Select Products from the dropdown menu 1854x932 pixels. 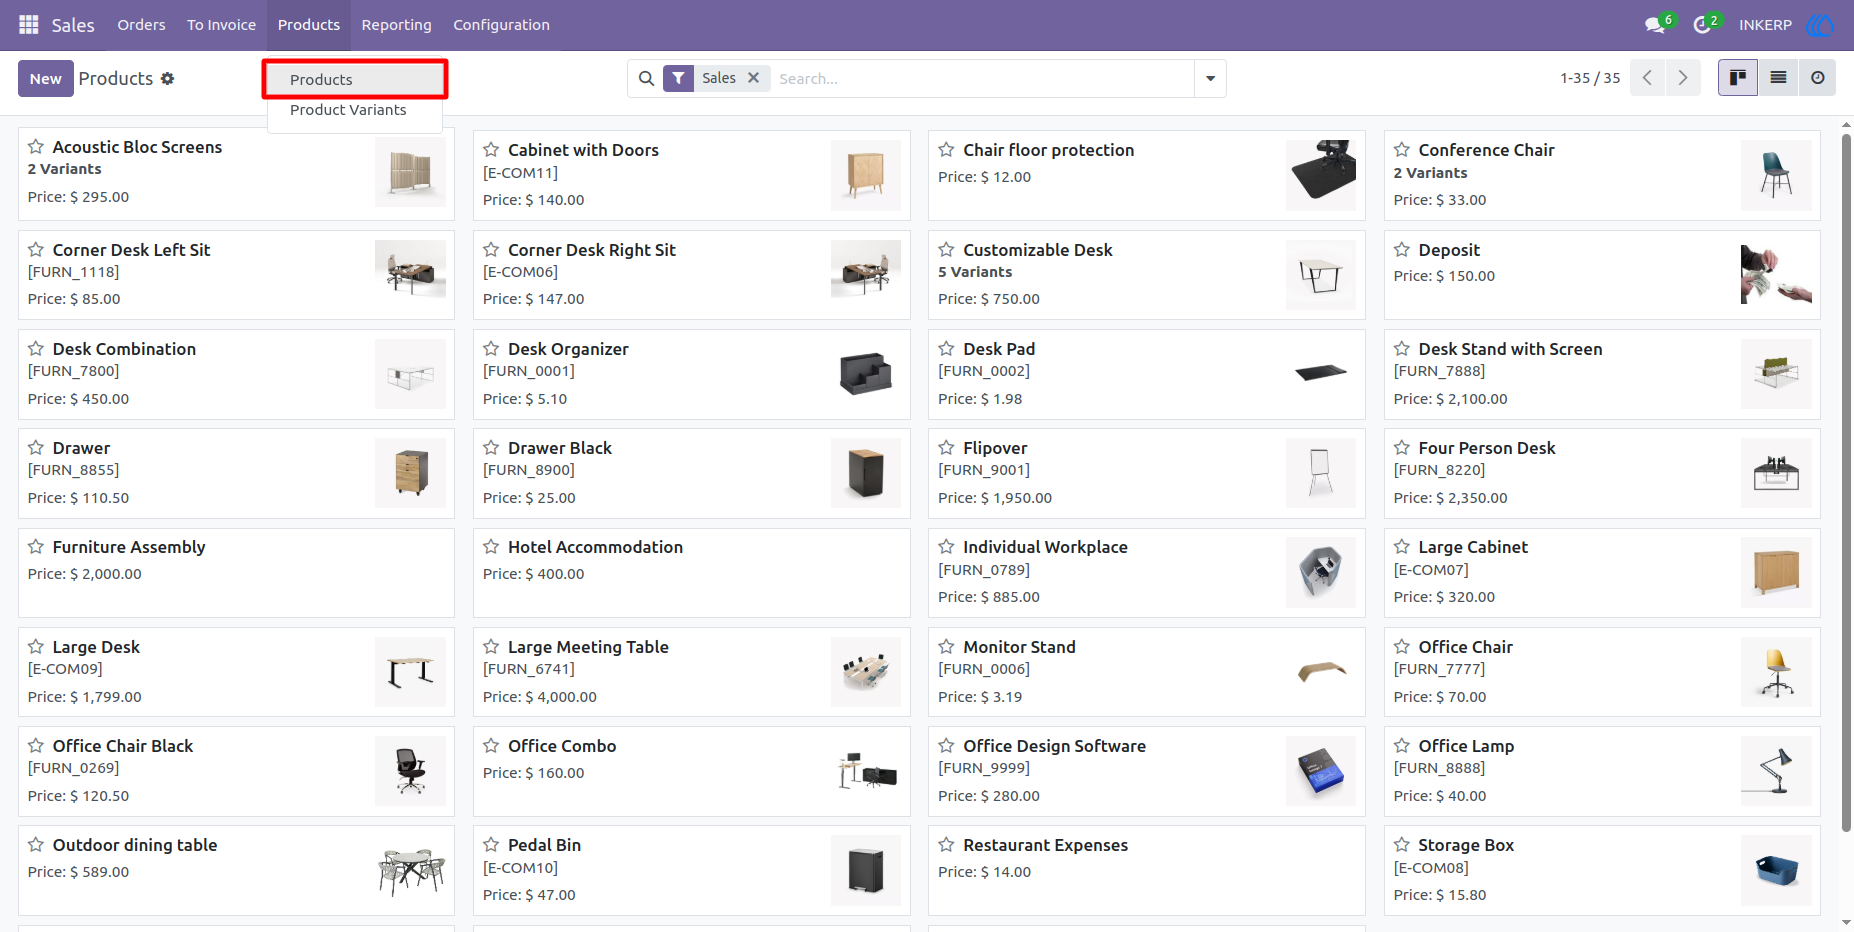coord(355,79)
